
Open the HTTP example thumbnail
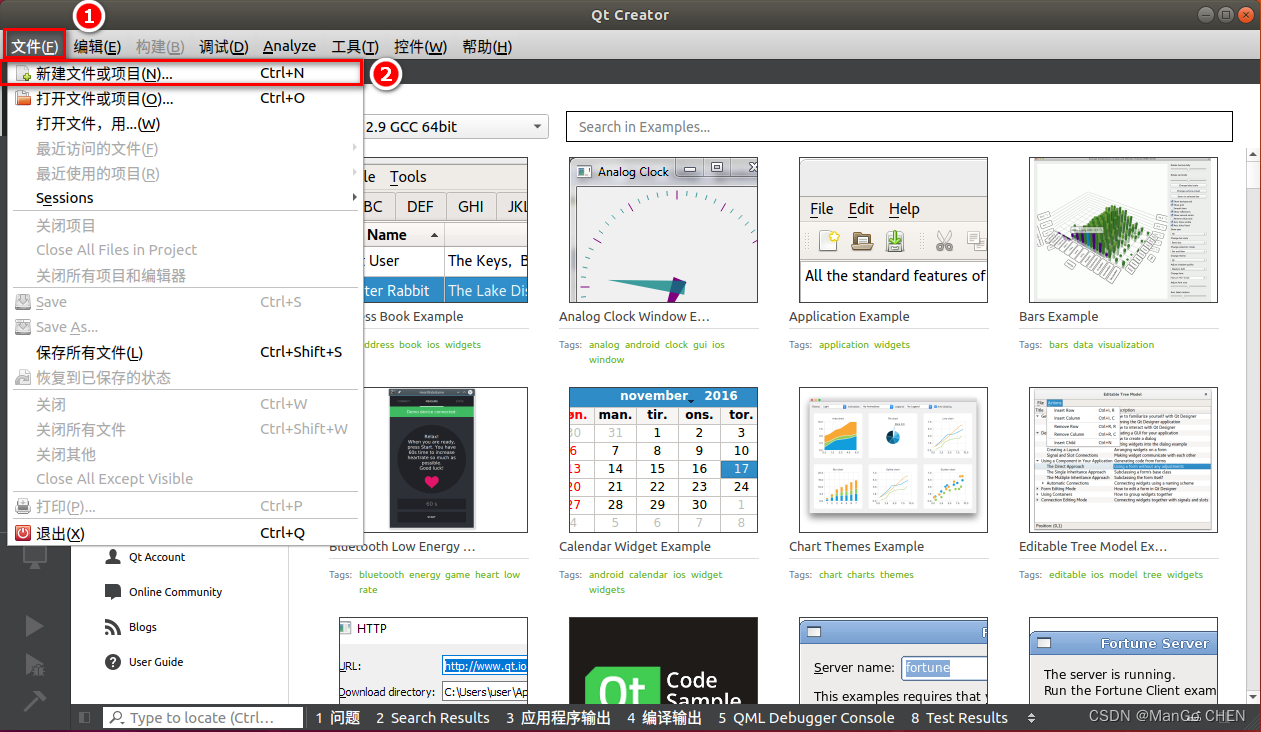(x=433, y=661)
